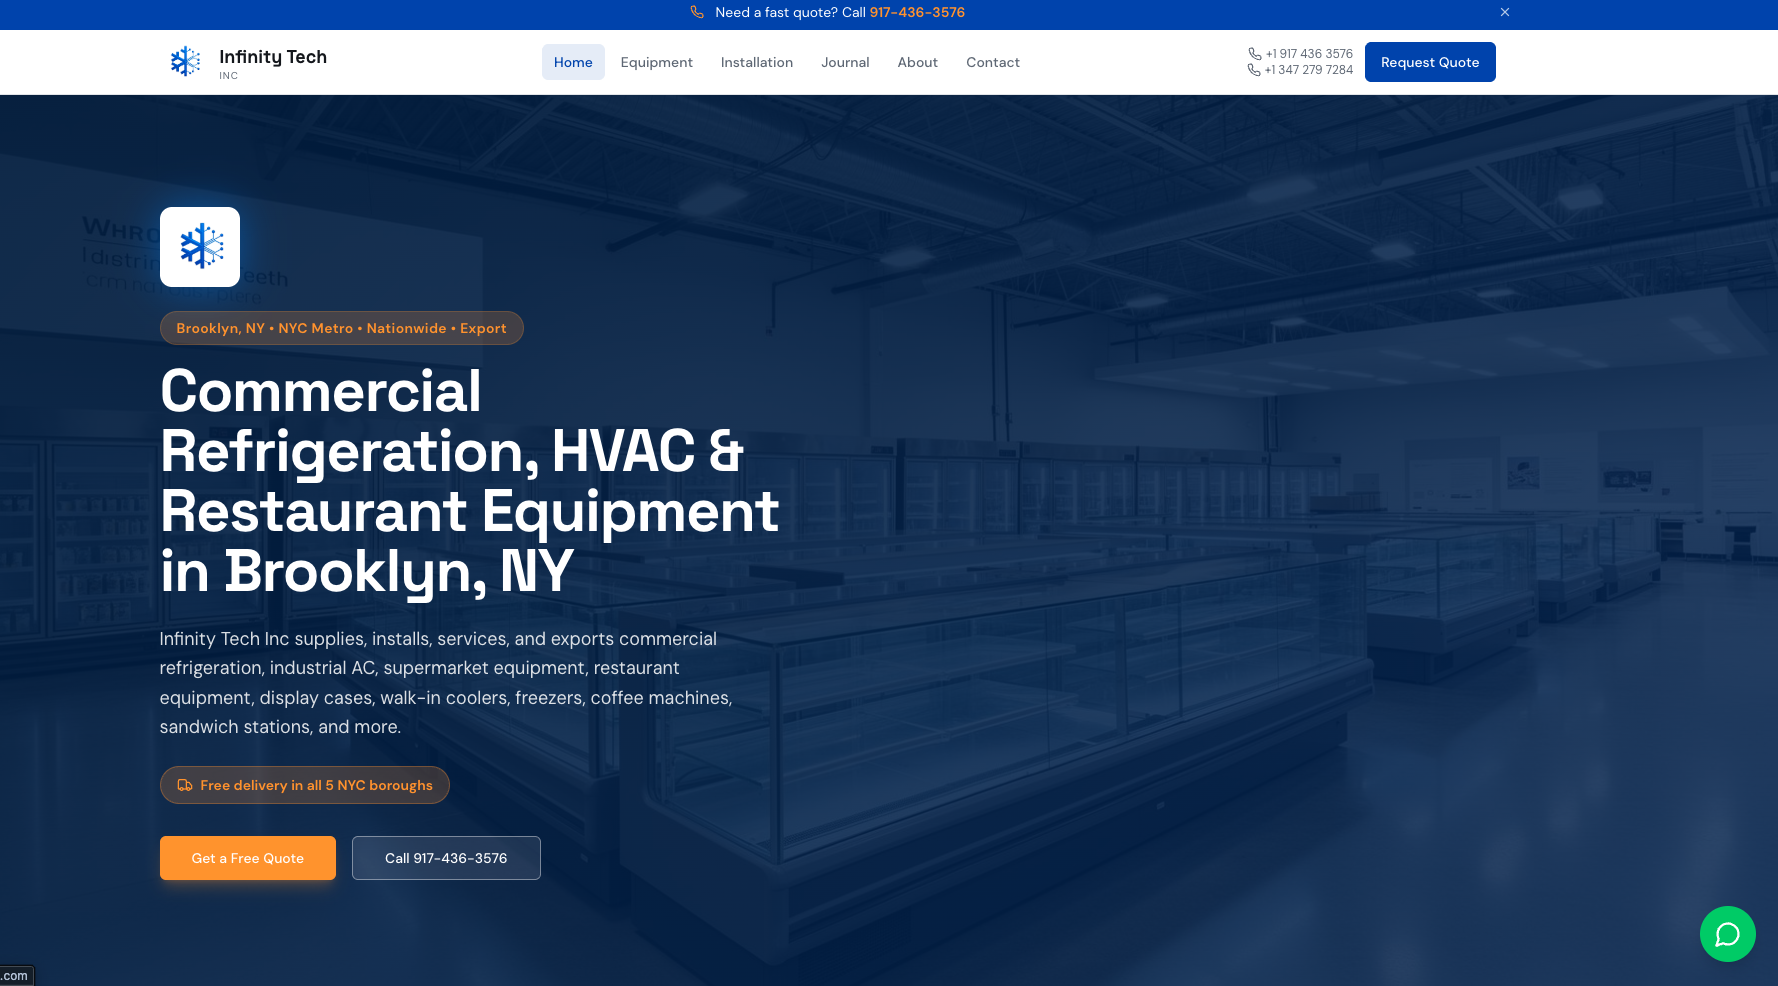Click the Infinity Tech brand name
The image size is (1778, 986).
(273, 57)
